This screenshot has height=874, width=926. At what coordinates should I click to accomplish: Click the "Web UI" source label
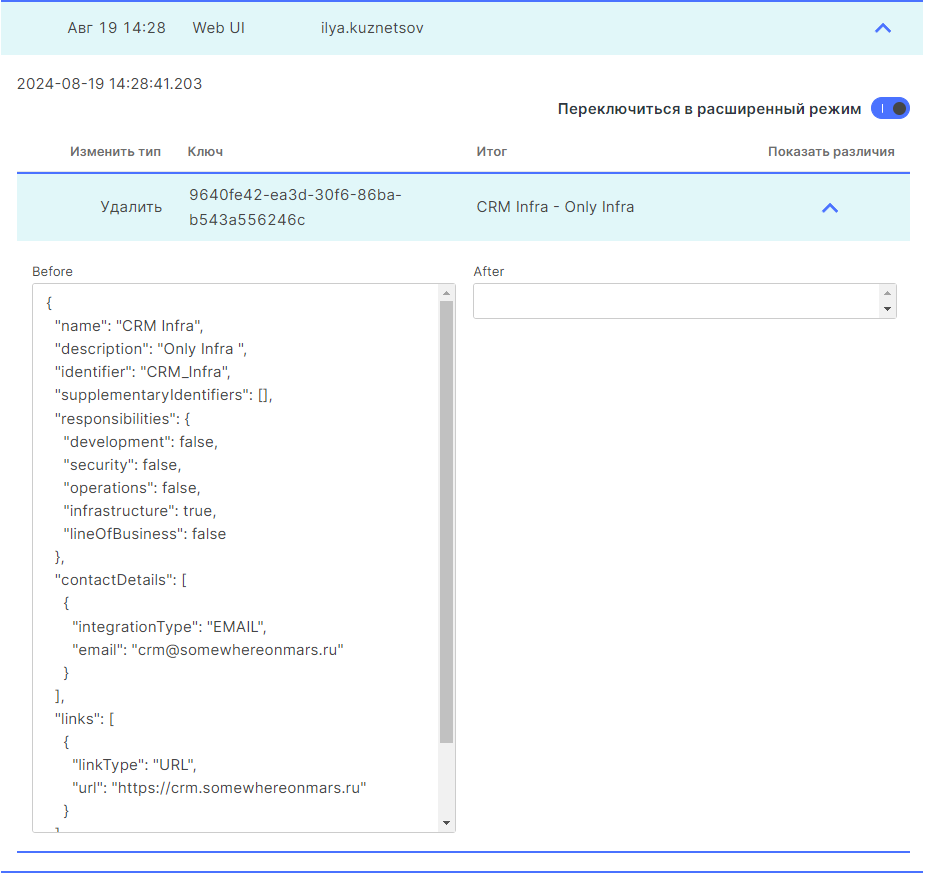218,28
